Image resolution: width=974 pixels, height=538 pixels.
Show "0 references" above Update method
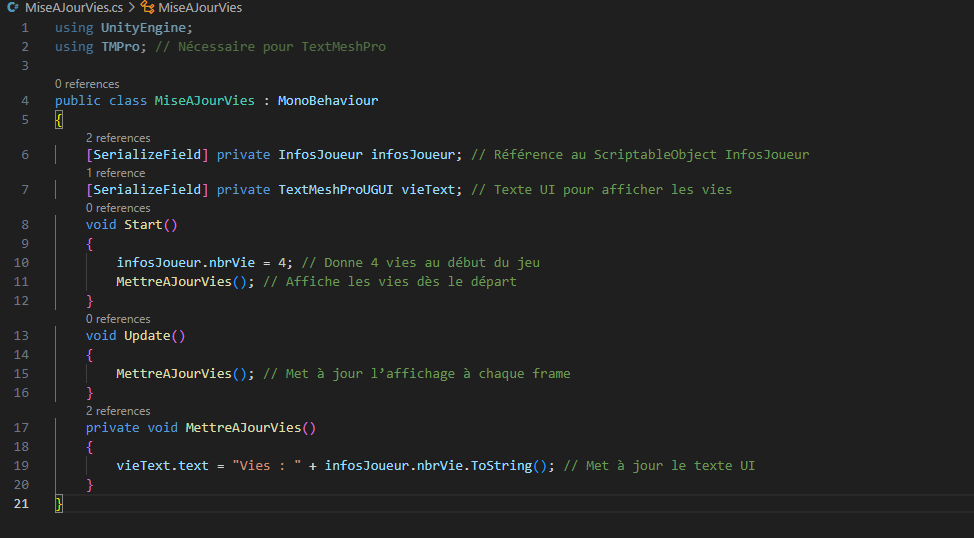coord(118,319)
